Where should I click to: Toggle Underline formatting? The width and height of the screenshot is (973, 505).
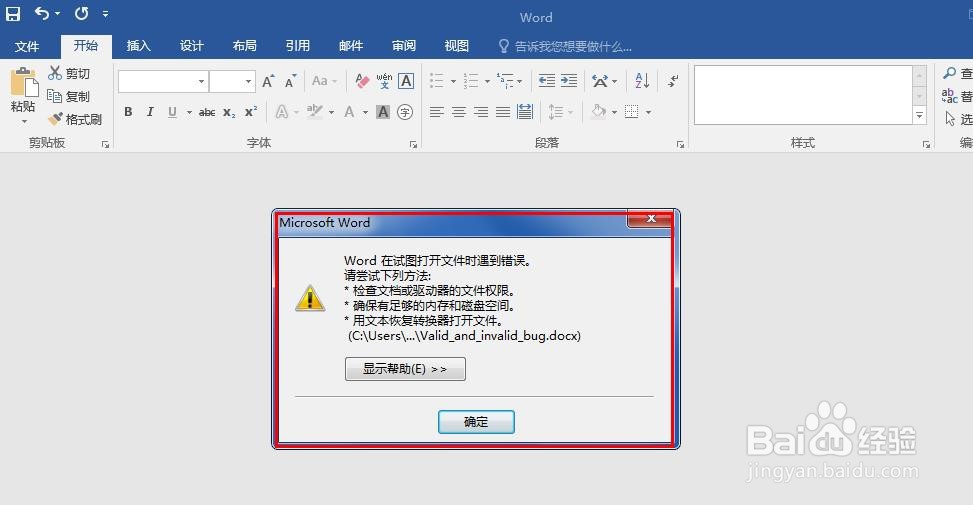tap(172, 112)
